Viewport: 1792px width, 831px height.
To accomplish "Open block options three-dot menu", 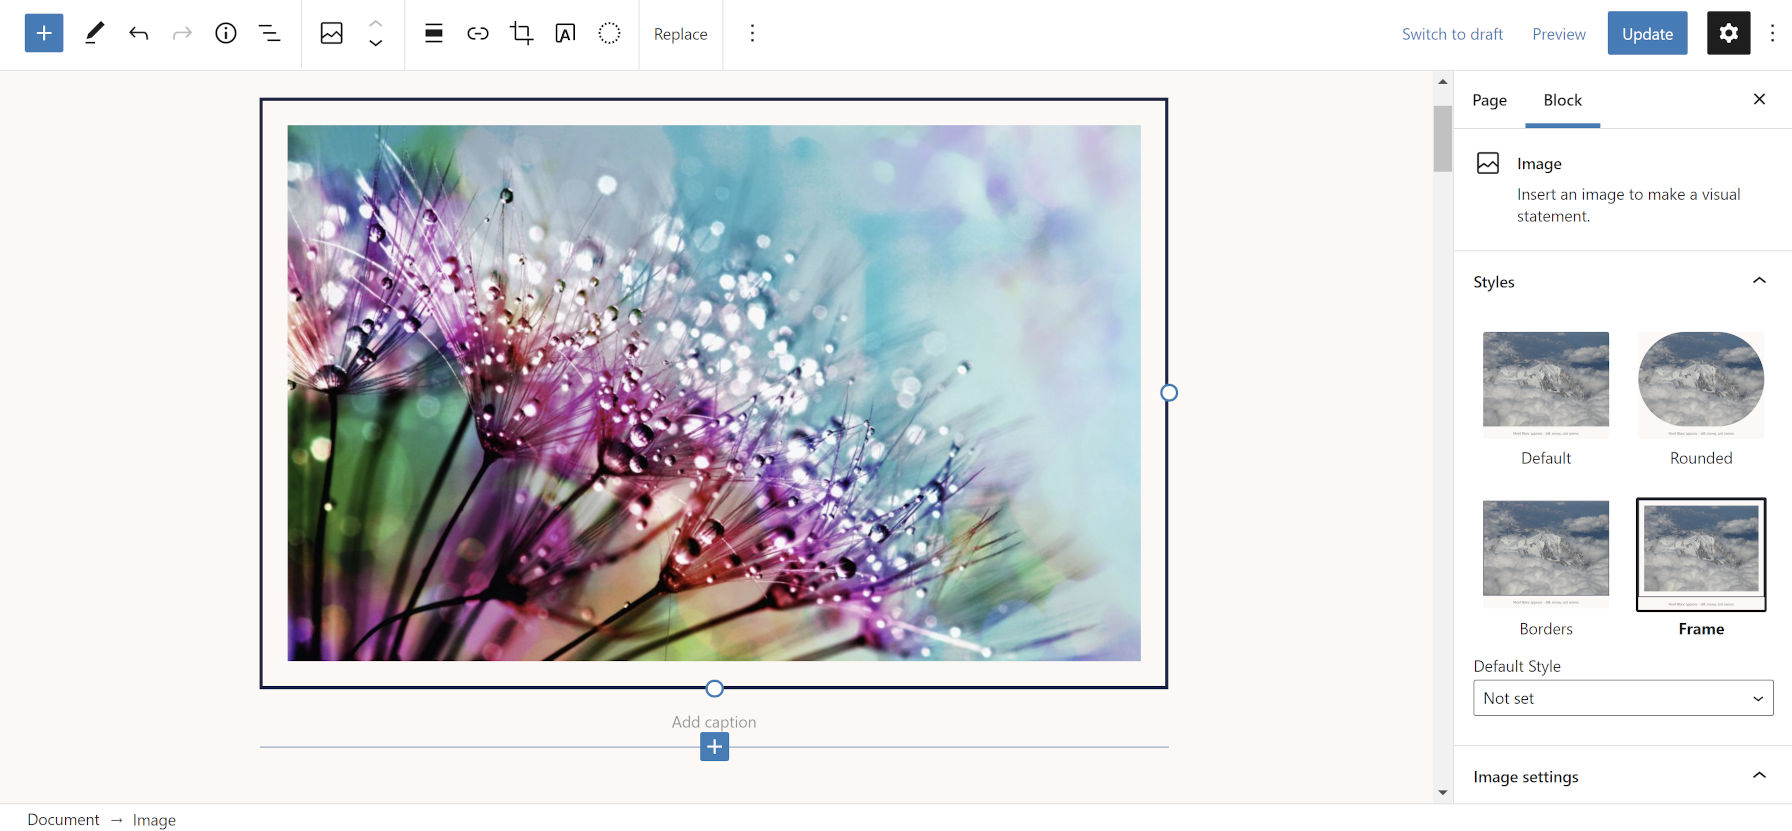I will pos(752,33).
